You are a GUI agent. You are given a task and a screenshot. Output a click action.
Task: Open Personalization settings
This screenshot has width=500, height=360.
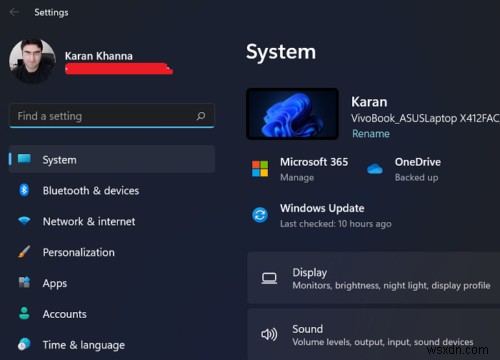click(112, 252)
